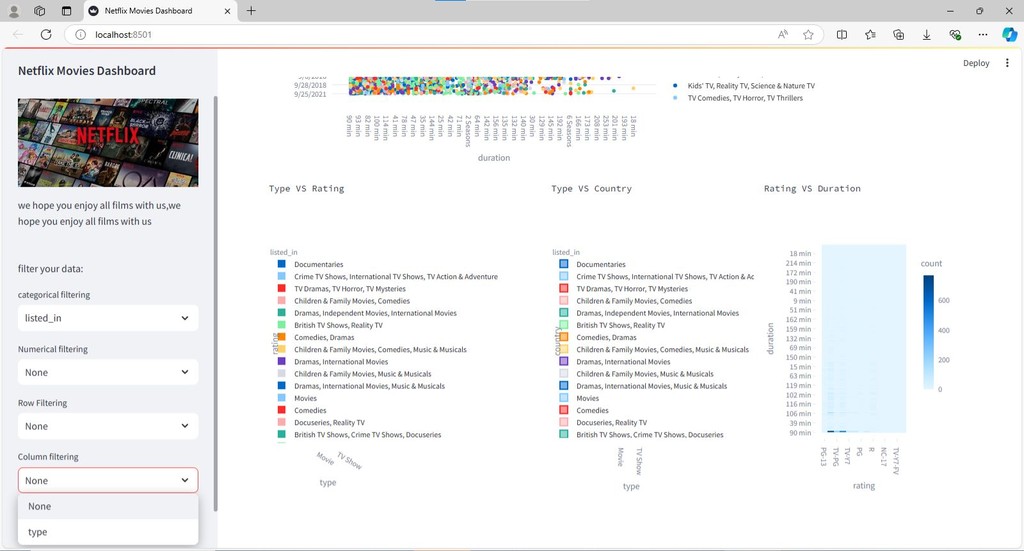Open Browser essentials heart icon
The width and height of the screenshot is (1024, 551).
[x=955, y=35]
